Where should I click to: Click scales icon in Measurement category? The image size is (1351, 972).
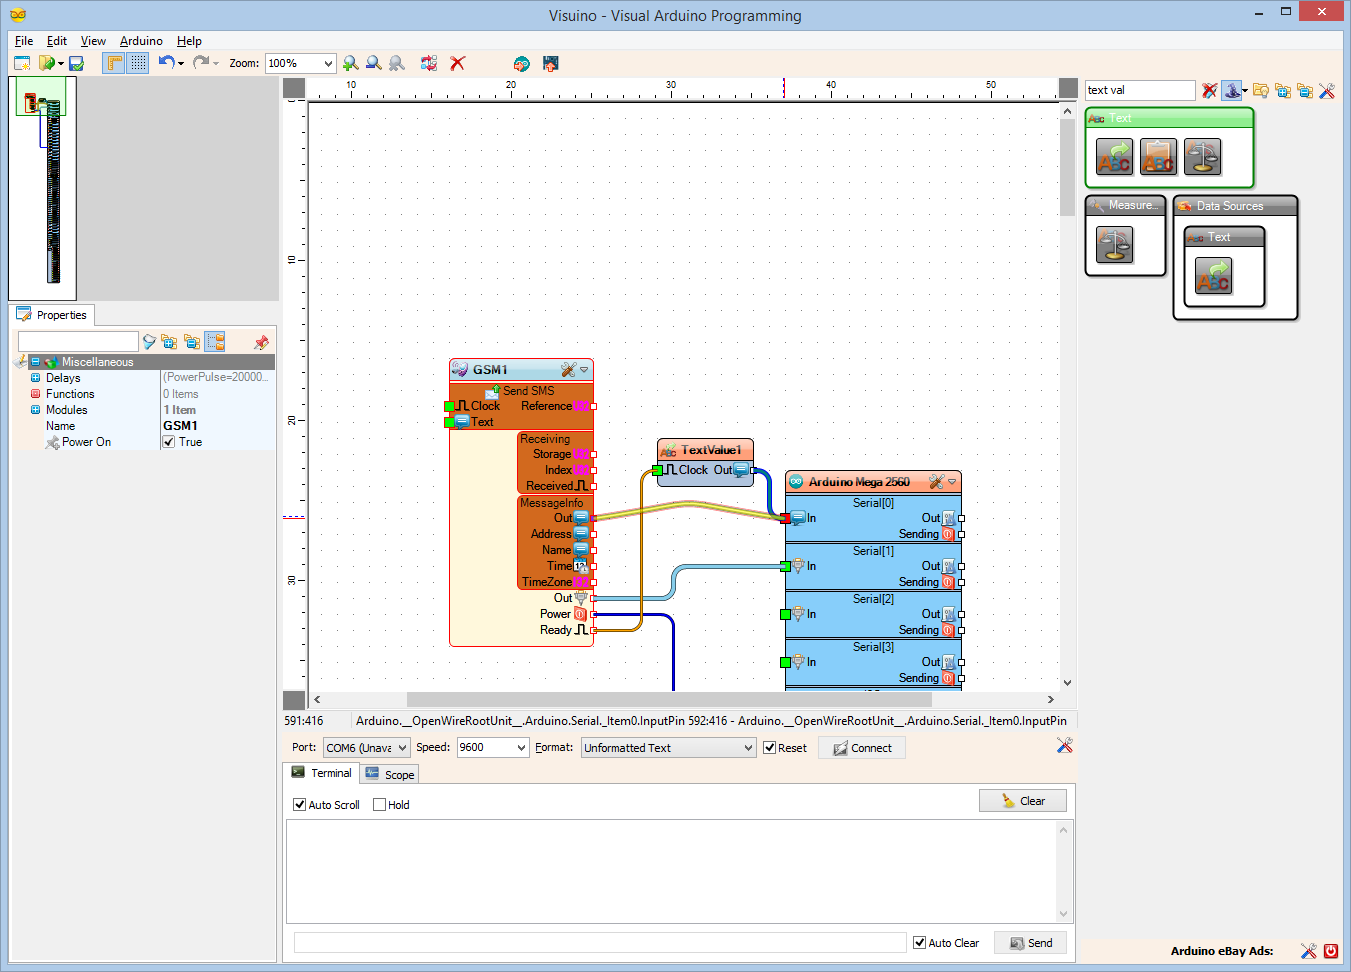pos(1114,244)
